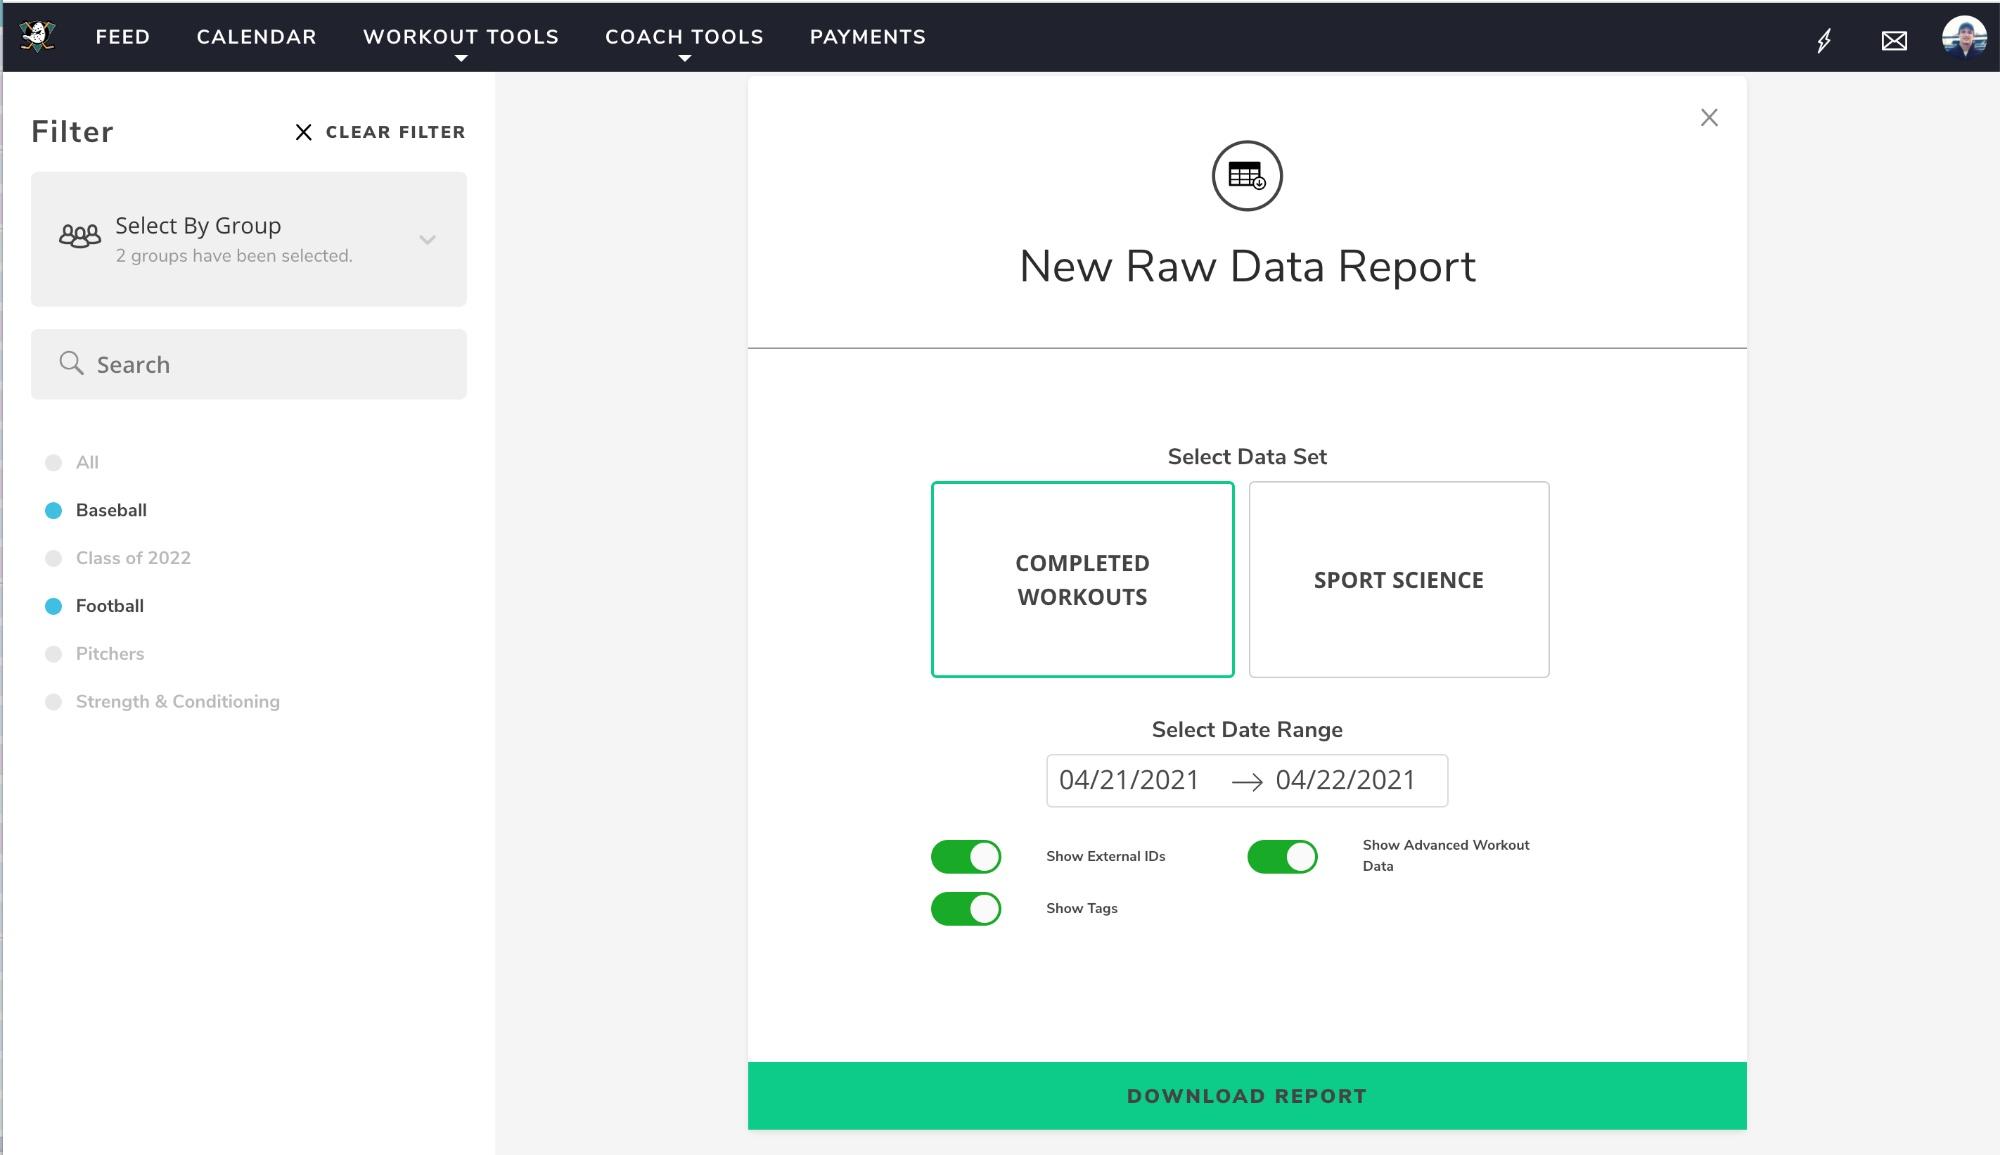Close the New Raw Data Report dialog
Screen dimensions: 2000x1155
click(1709, 118)
